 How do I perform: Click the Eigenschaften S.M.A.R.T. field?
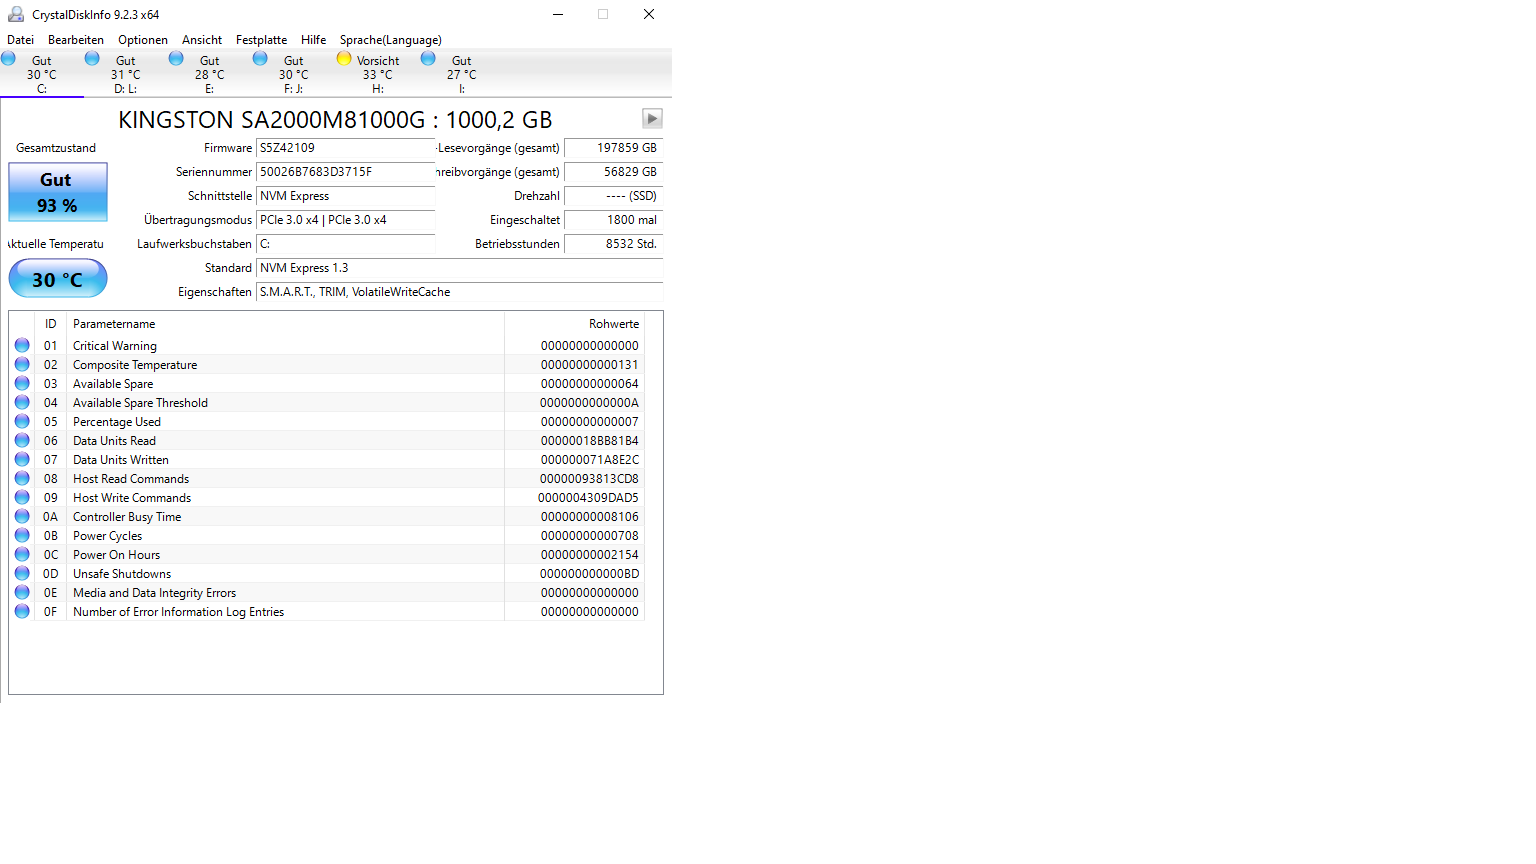coord(460,292)
